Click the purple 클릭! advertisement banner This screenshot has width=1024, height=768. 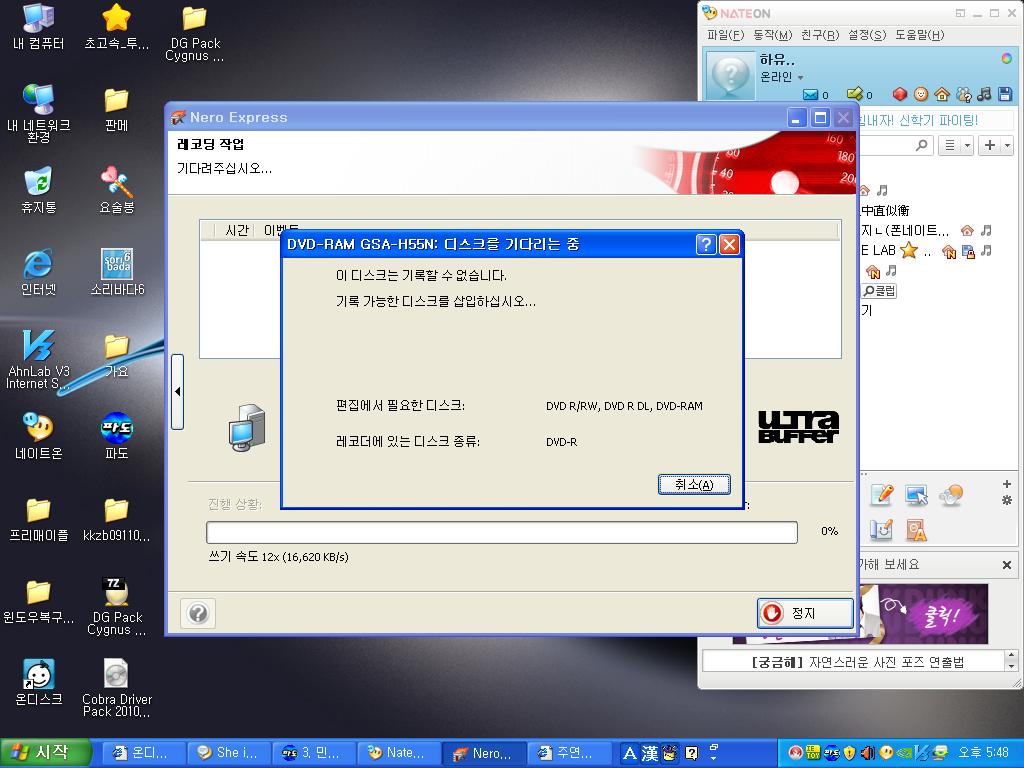[925, 614]
